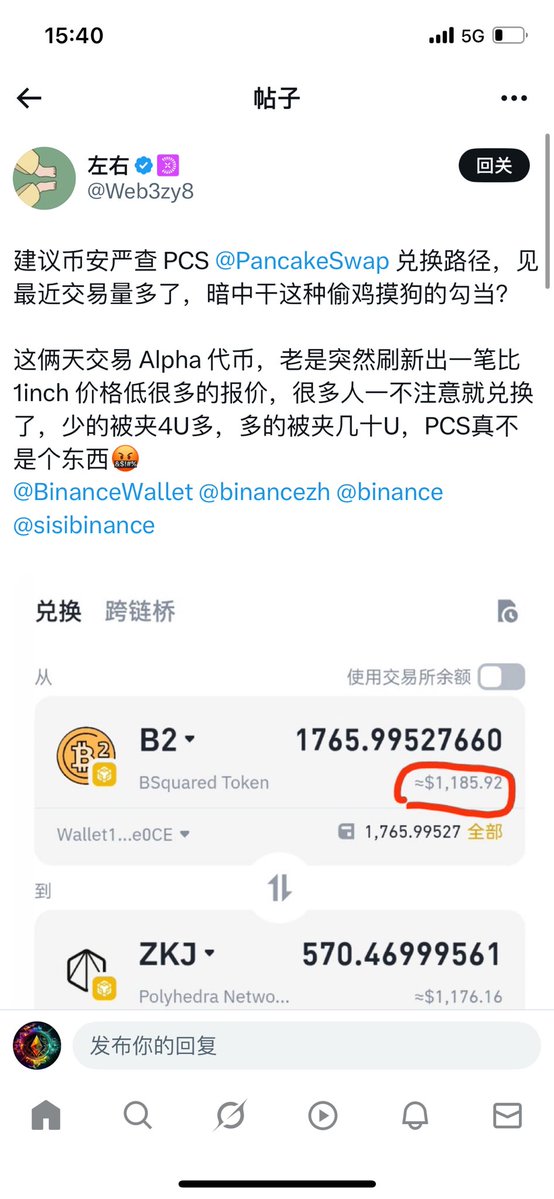Click the 发布你的回复 reply field

click(x=307, y=1045)
